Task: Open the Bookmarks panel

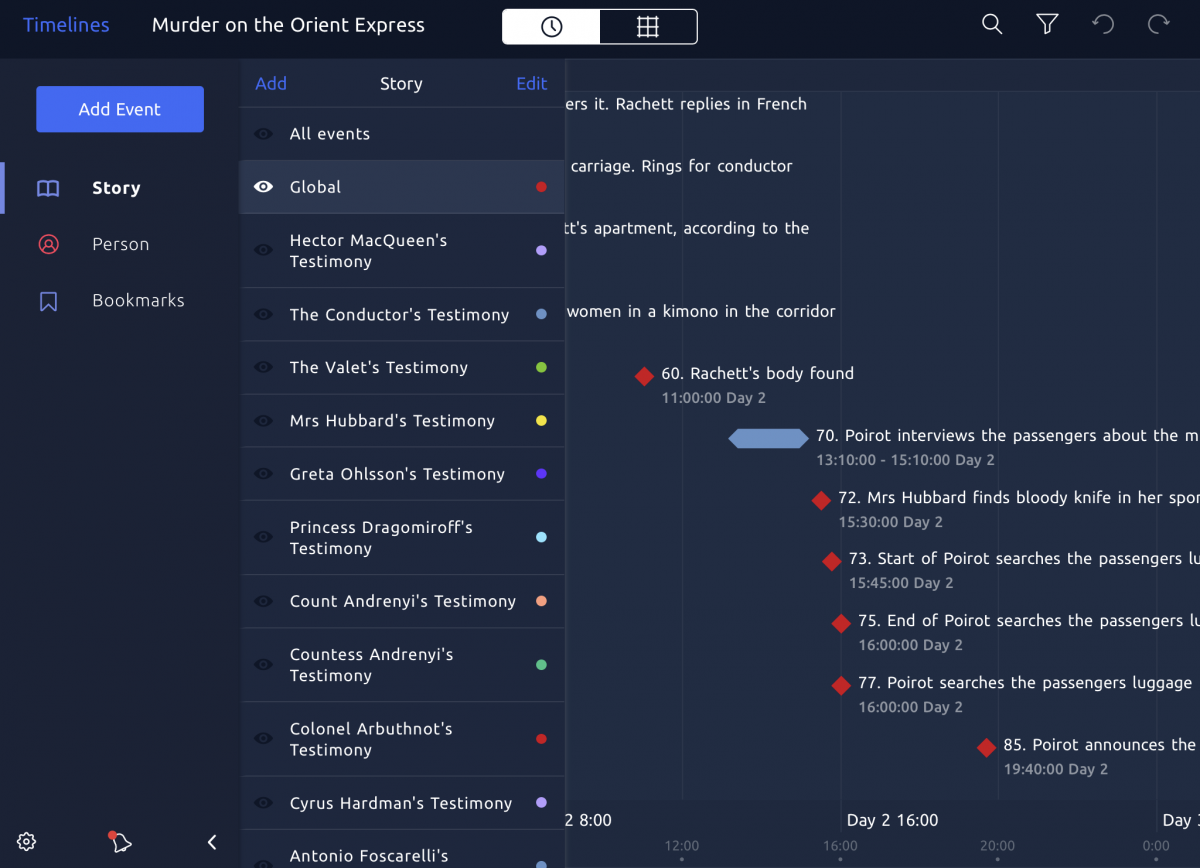Action: pos(138,300)
